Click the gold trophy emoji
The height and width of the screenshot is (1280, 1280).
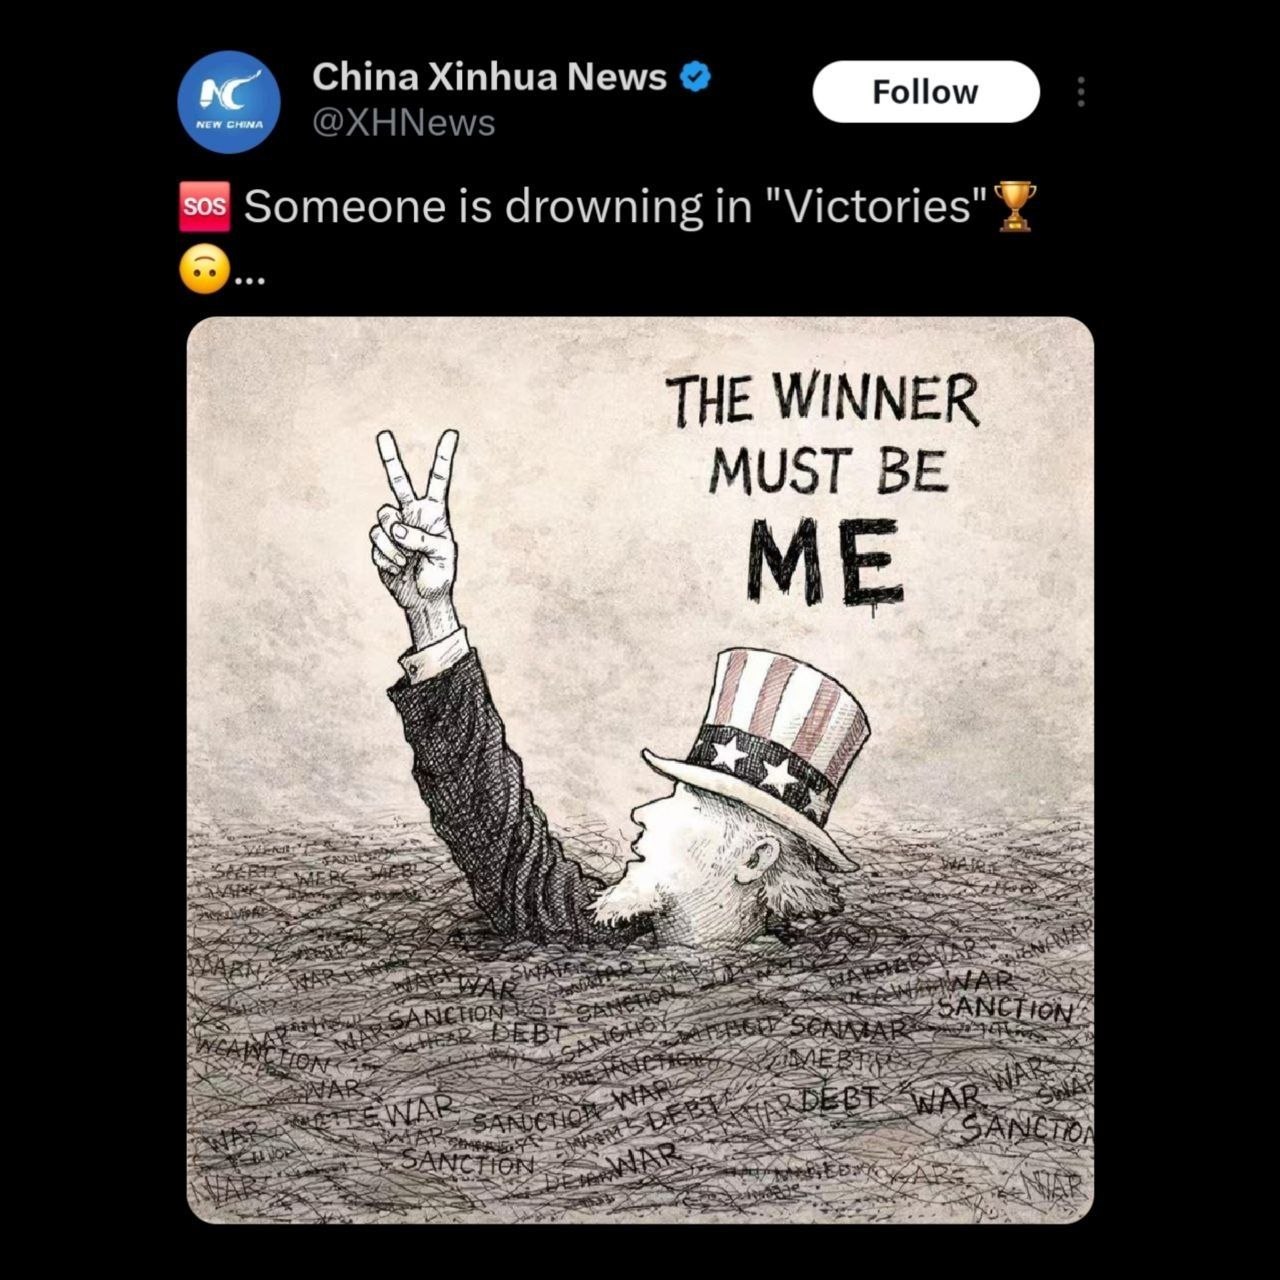tap(1015, 206)
